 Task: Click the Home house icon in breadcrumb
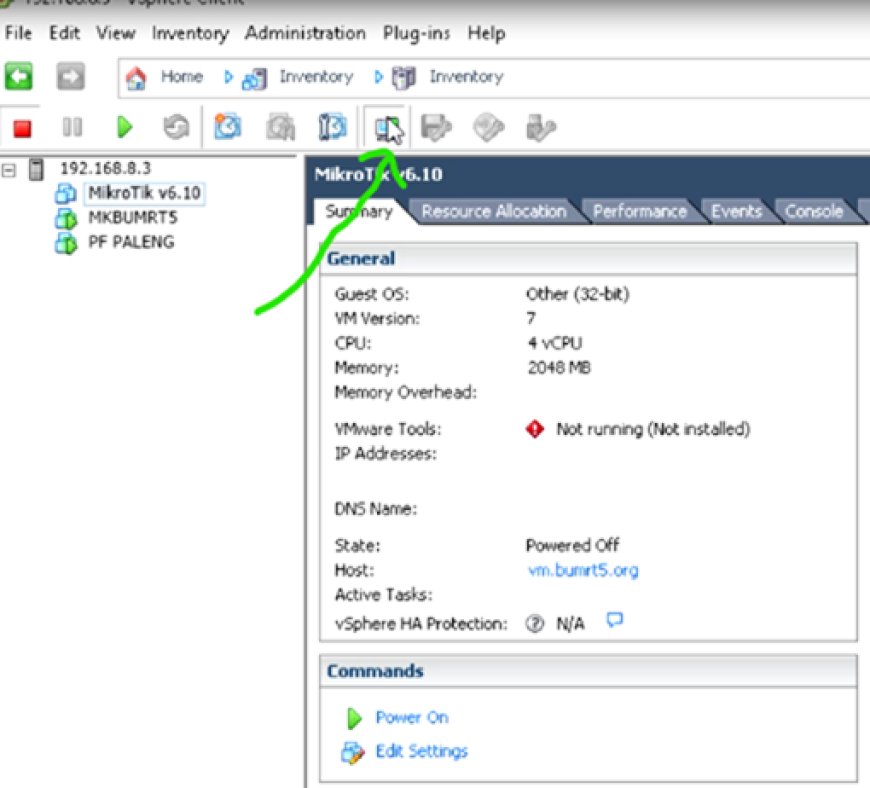point(136,77)
